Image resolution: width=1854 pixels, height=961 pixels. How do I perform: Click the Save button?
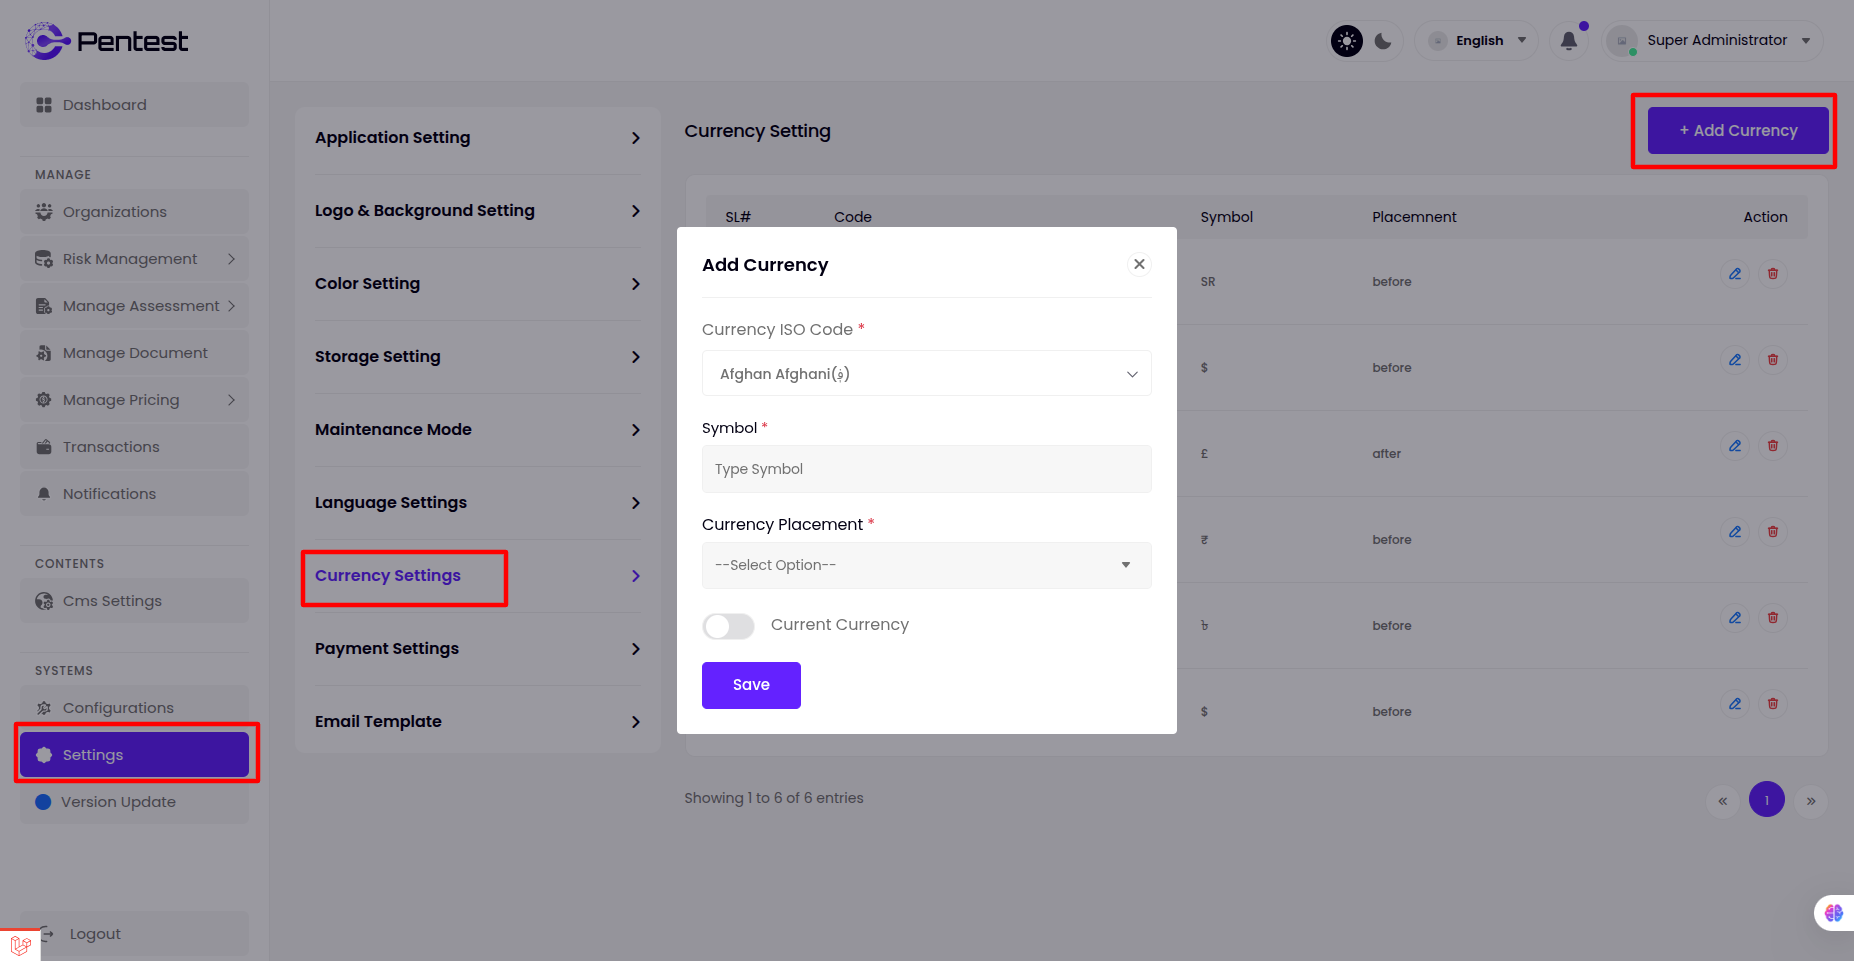coord(751,685)
